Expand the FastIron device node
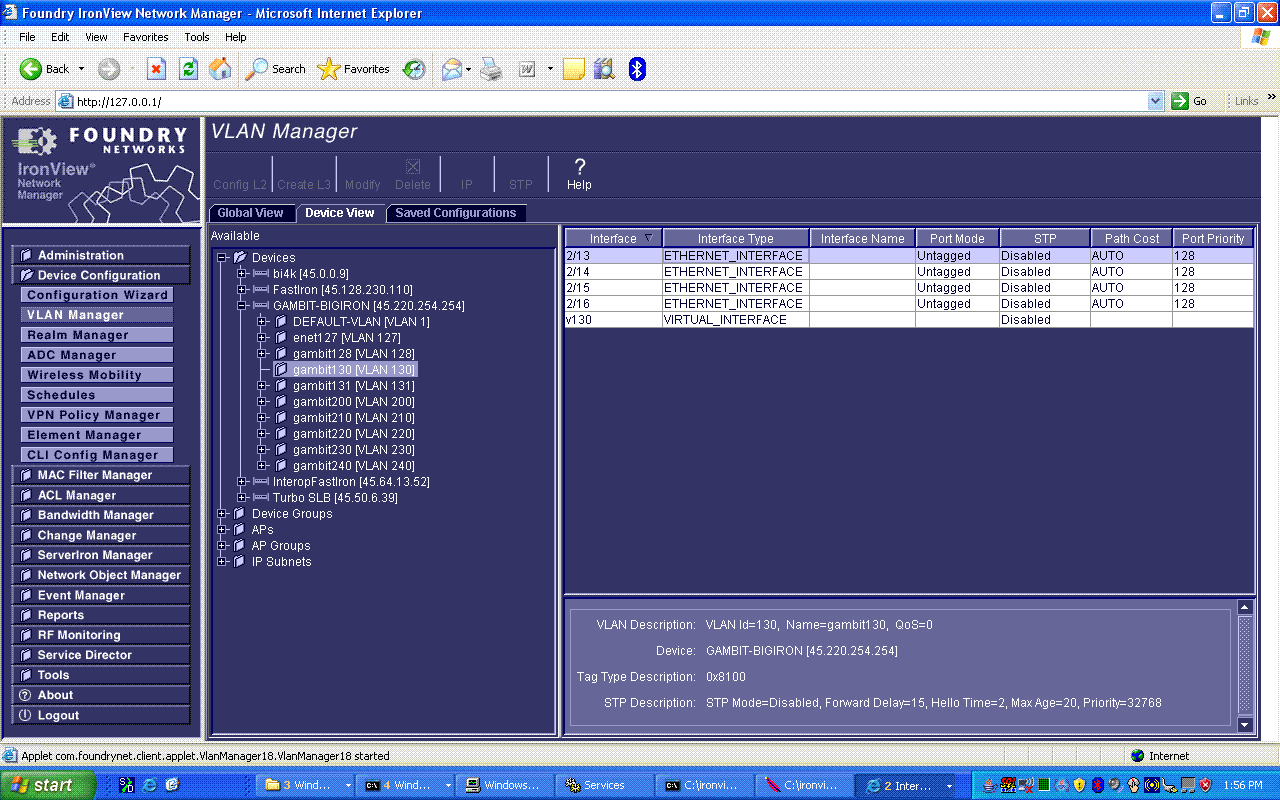1280x800 pixels. pyautogui.click(x=242, y=290)
